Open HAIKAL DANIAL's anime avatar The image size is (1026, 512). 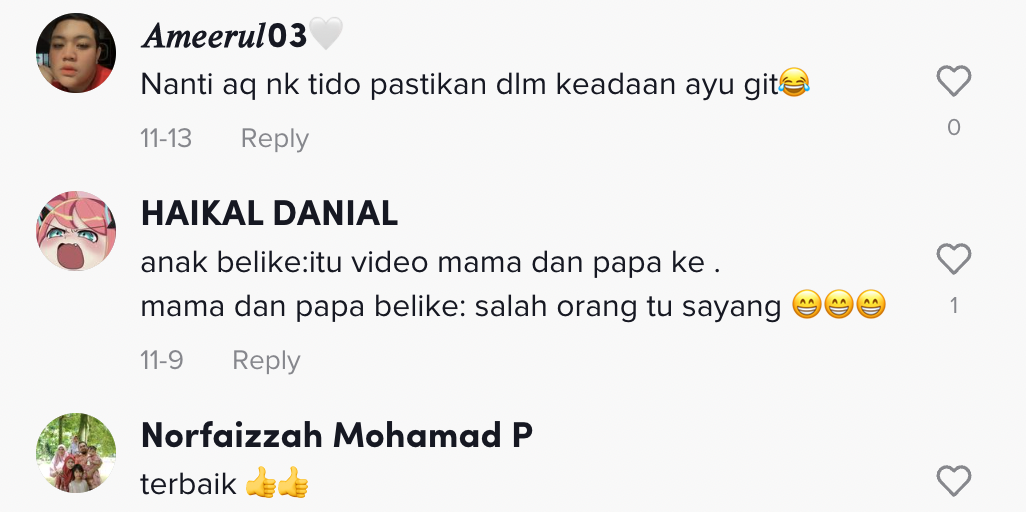[76, 231]
